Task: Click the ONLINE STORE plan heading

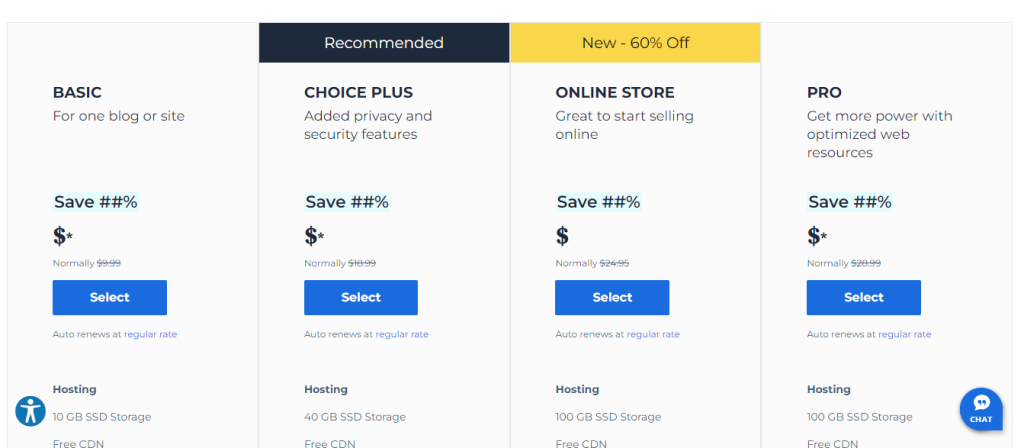Action: (x=615, y=93)
